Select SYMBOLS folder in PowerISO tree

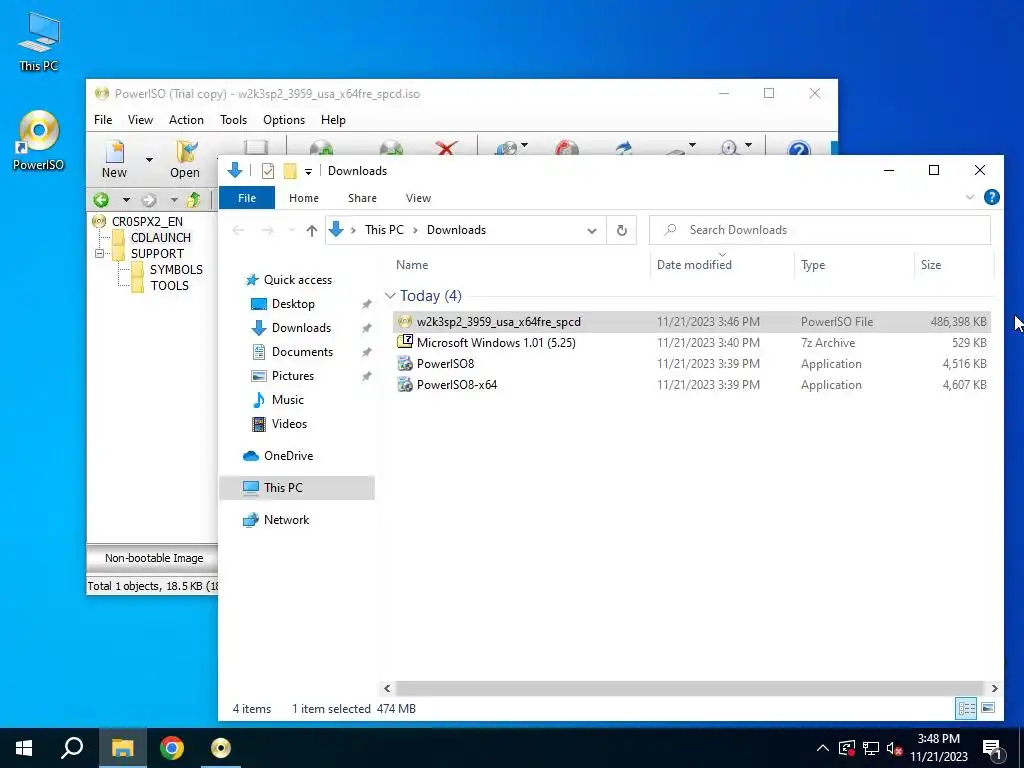tap(176, 269)
